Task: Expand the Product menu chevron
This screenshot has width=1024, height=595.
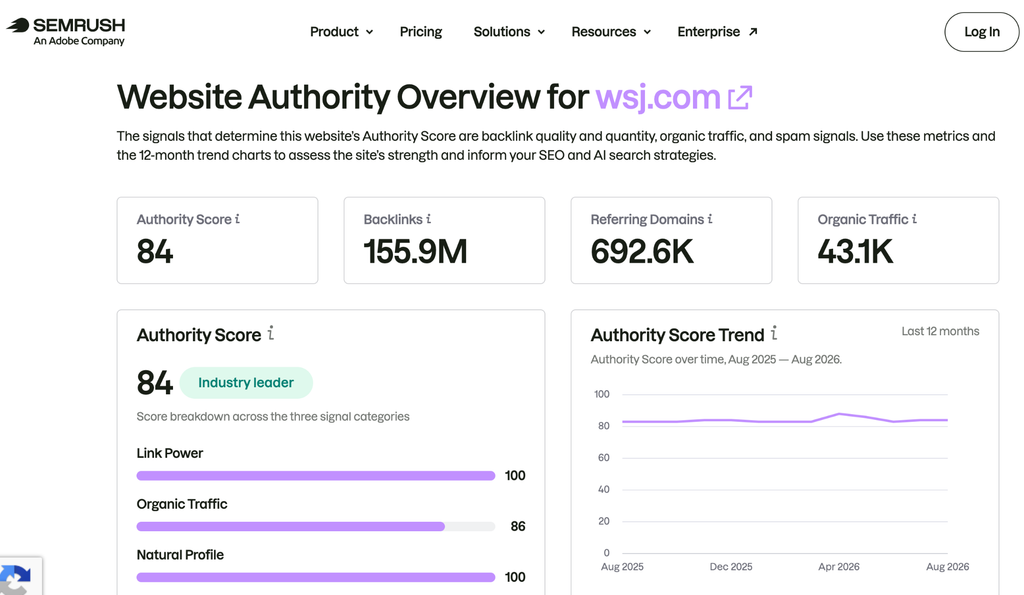Action: coord(370,32)
